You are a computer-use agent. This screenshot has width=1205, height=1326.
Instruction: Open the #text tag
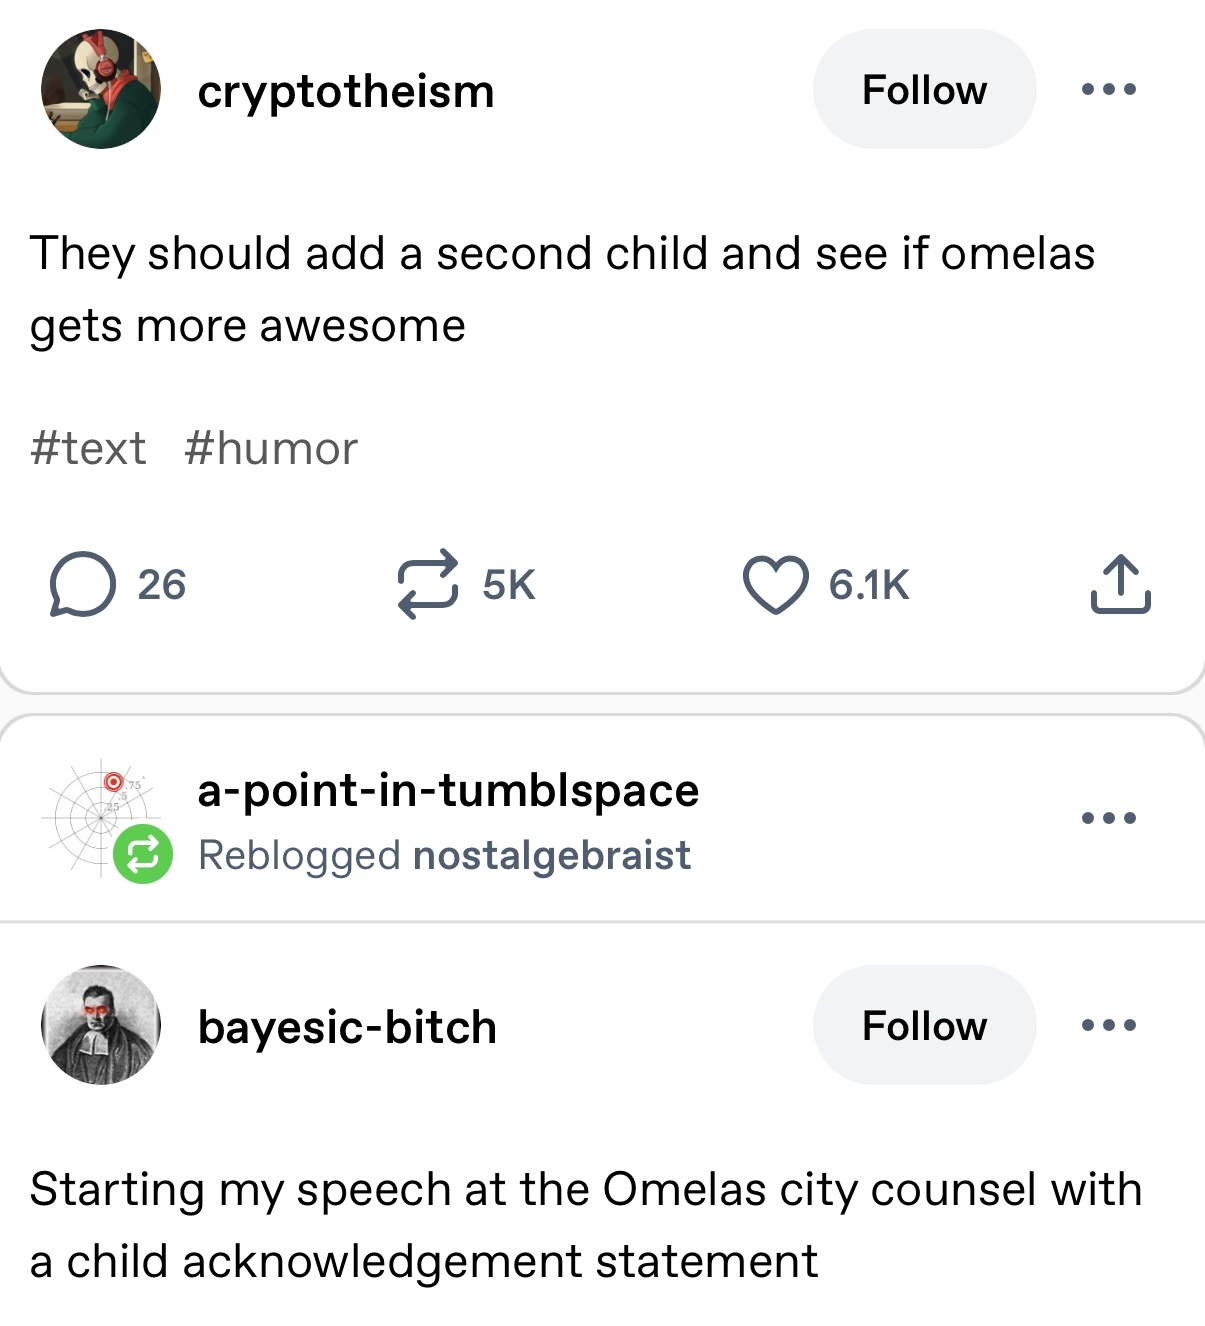[88, 448]
